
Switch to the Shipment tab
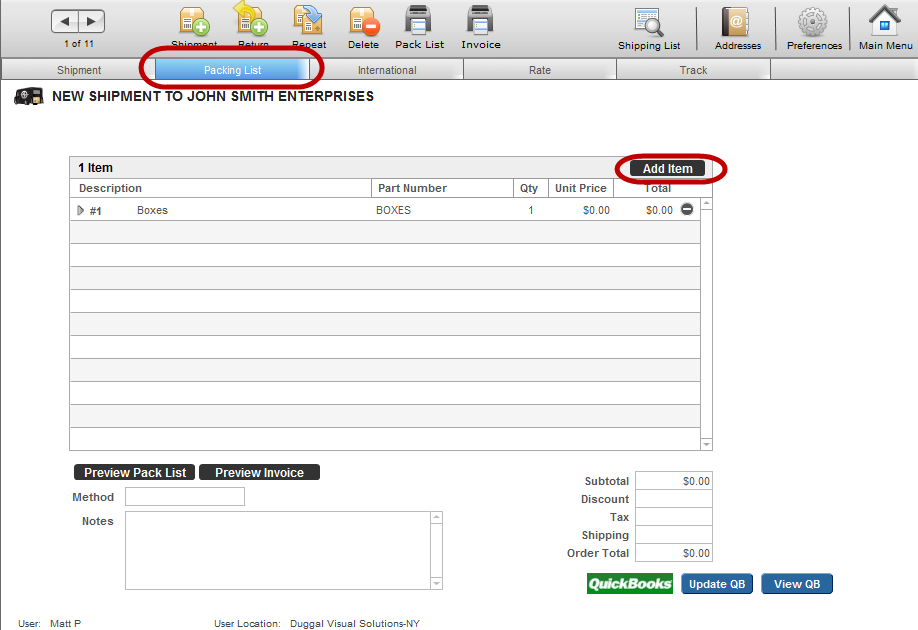coord(79,70)
